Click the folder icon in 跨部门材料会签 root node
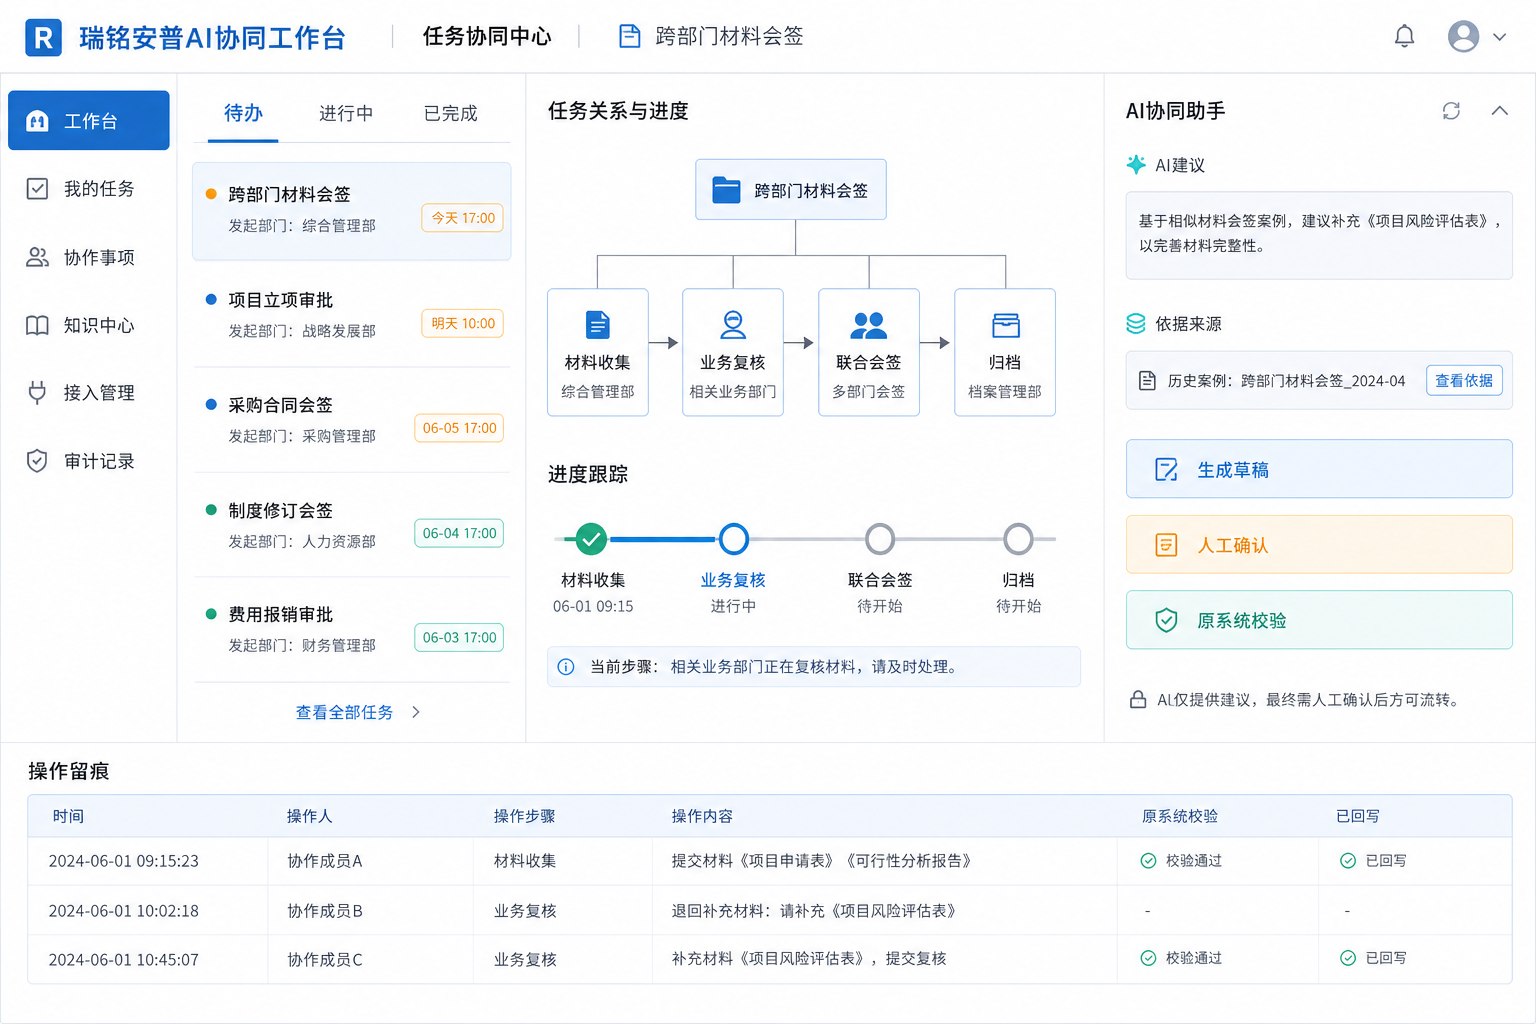This screenshot has width=1536, height=1024. pyautogui.click(x=726, y=190)
